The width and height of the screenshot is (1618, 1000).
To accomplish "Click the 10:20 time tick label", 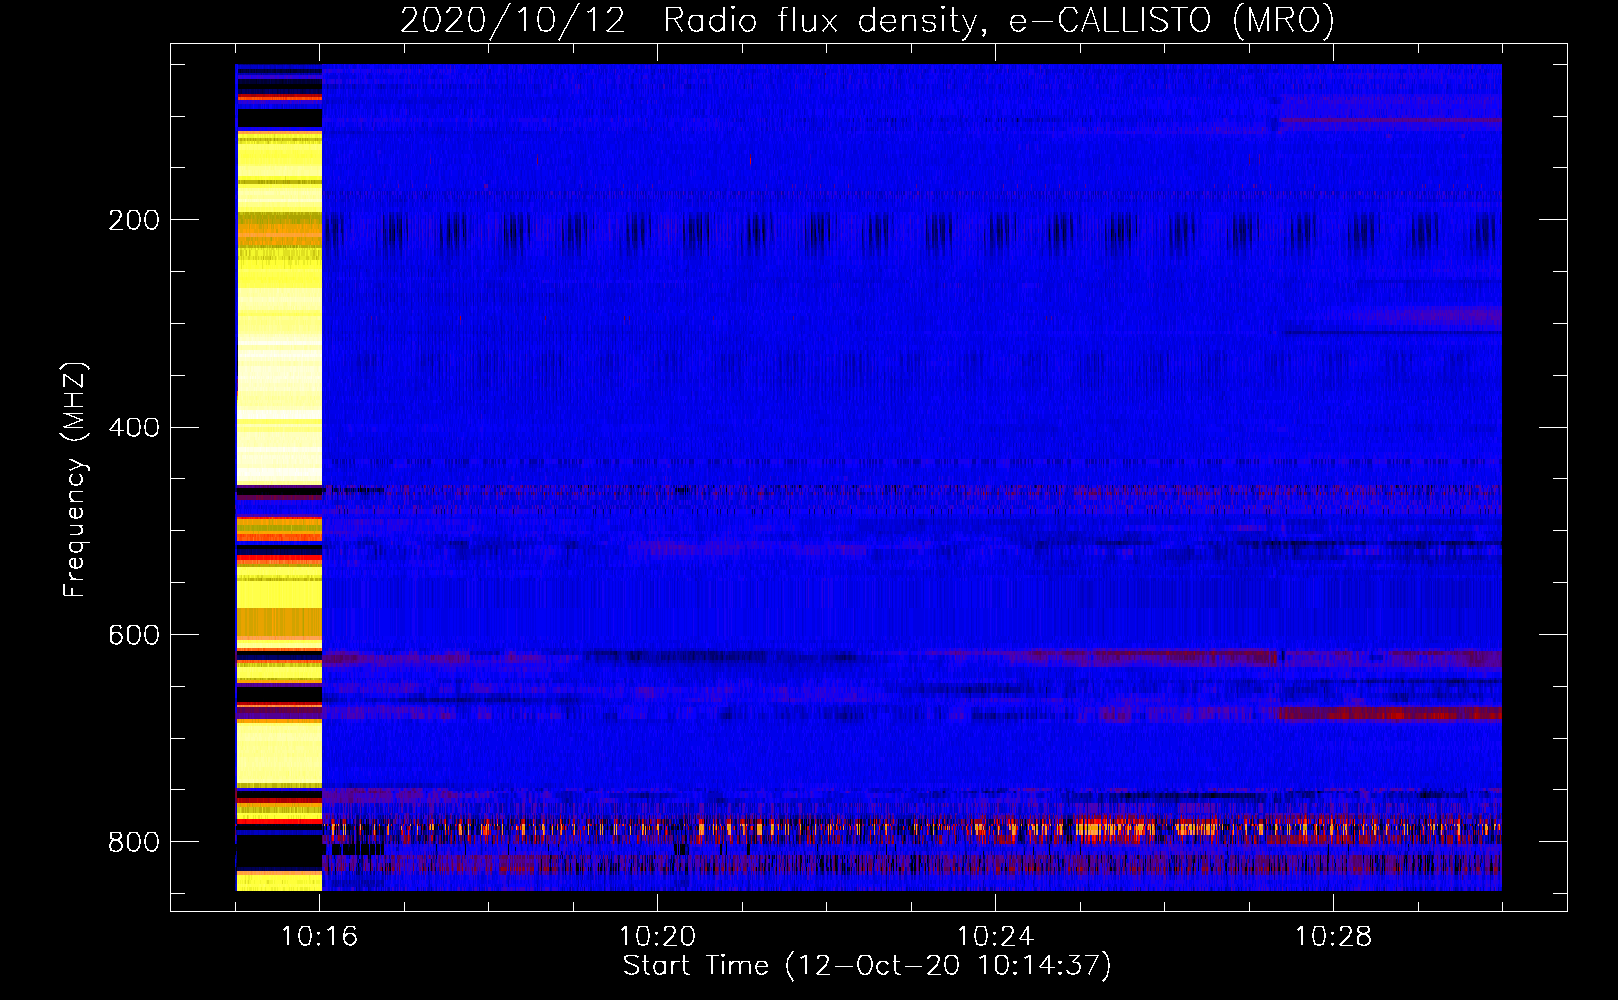I will (657, 937).
